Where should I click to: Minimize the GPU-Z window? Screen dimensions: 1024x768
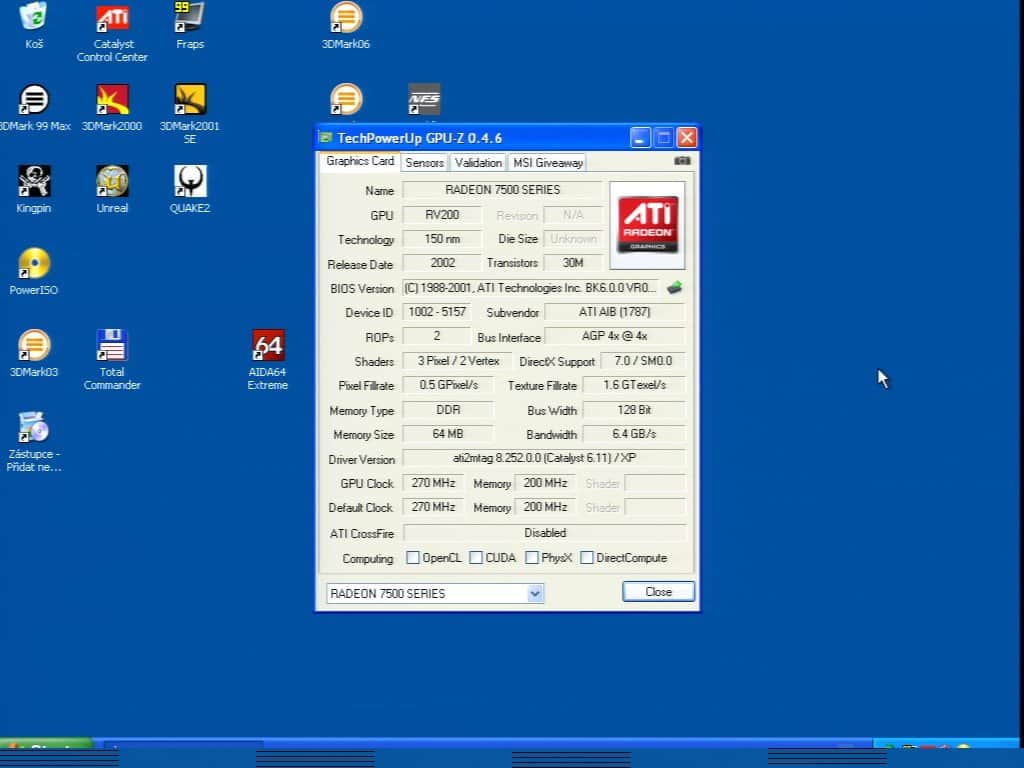640,138
